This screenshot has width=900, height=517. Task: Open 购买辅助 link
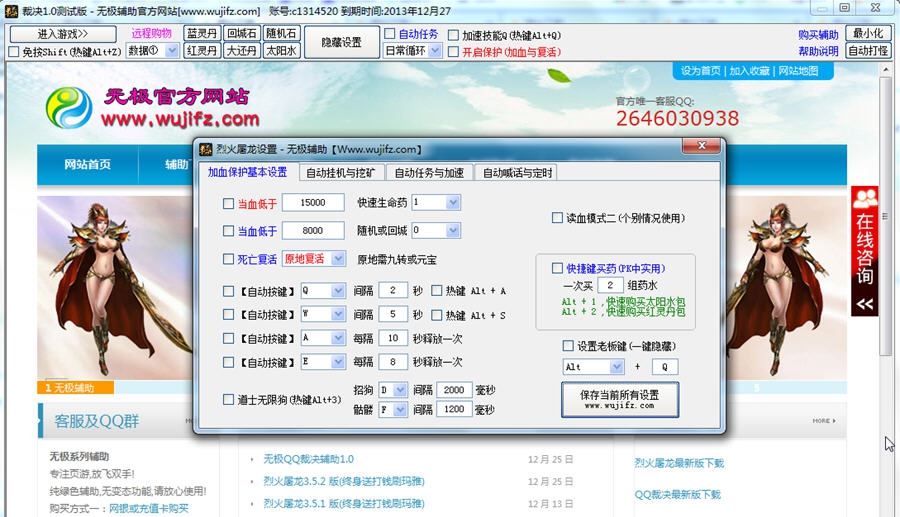[x=818, y=35]
